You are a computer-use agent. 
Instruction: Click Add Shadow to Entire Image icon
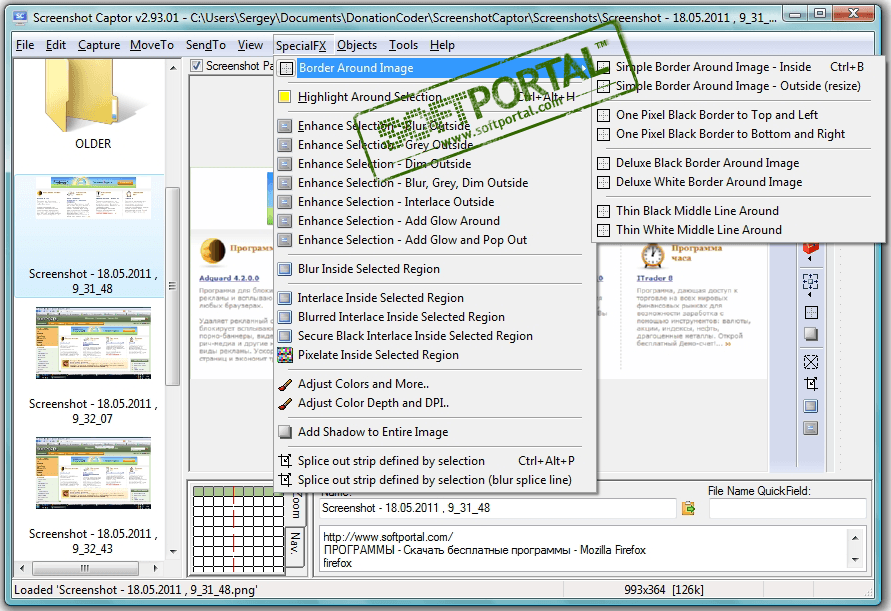pos(285,432)
